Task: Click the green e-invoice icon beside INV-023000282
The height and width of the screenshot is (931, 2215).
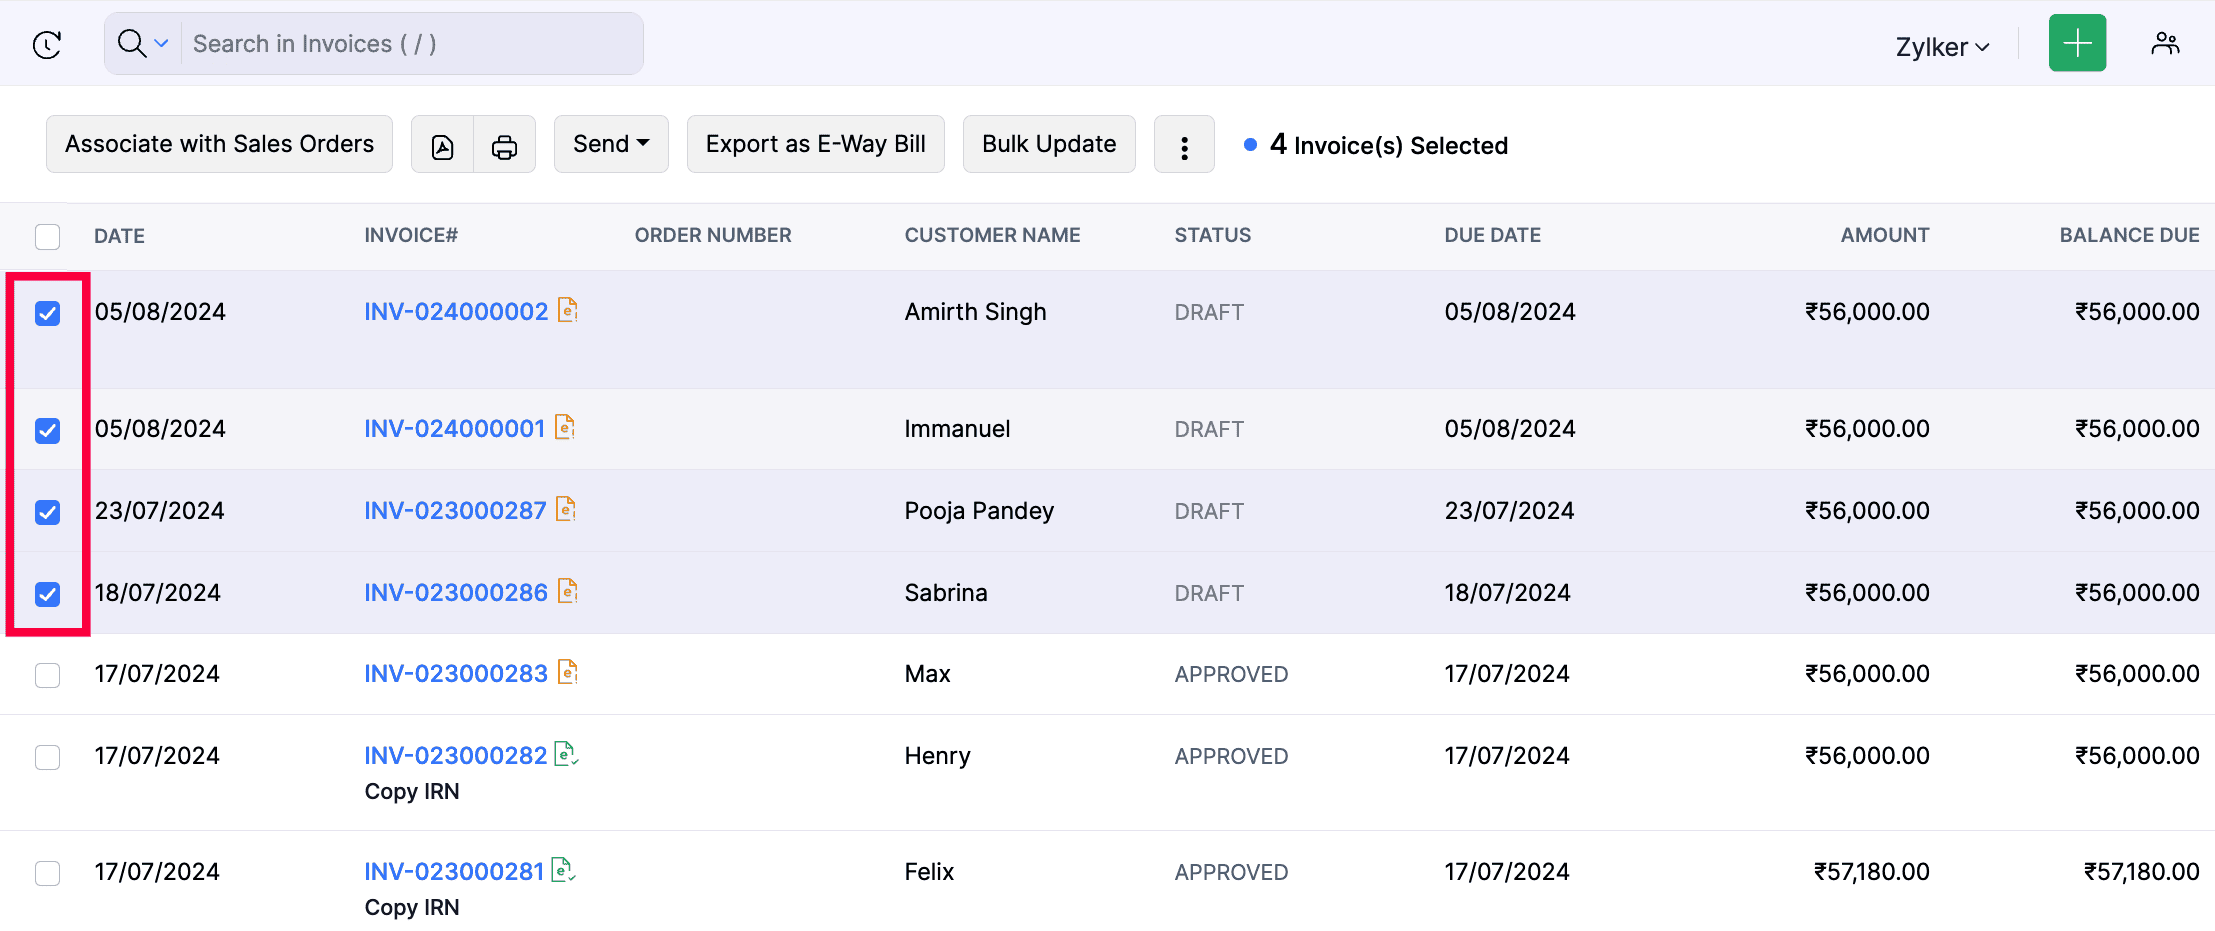Action: (565, 755)
